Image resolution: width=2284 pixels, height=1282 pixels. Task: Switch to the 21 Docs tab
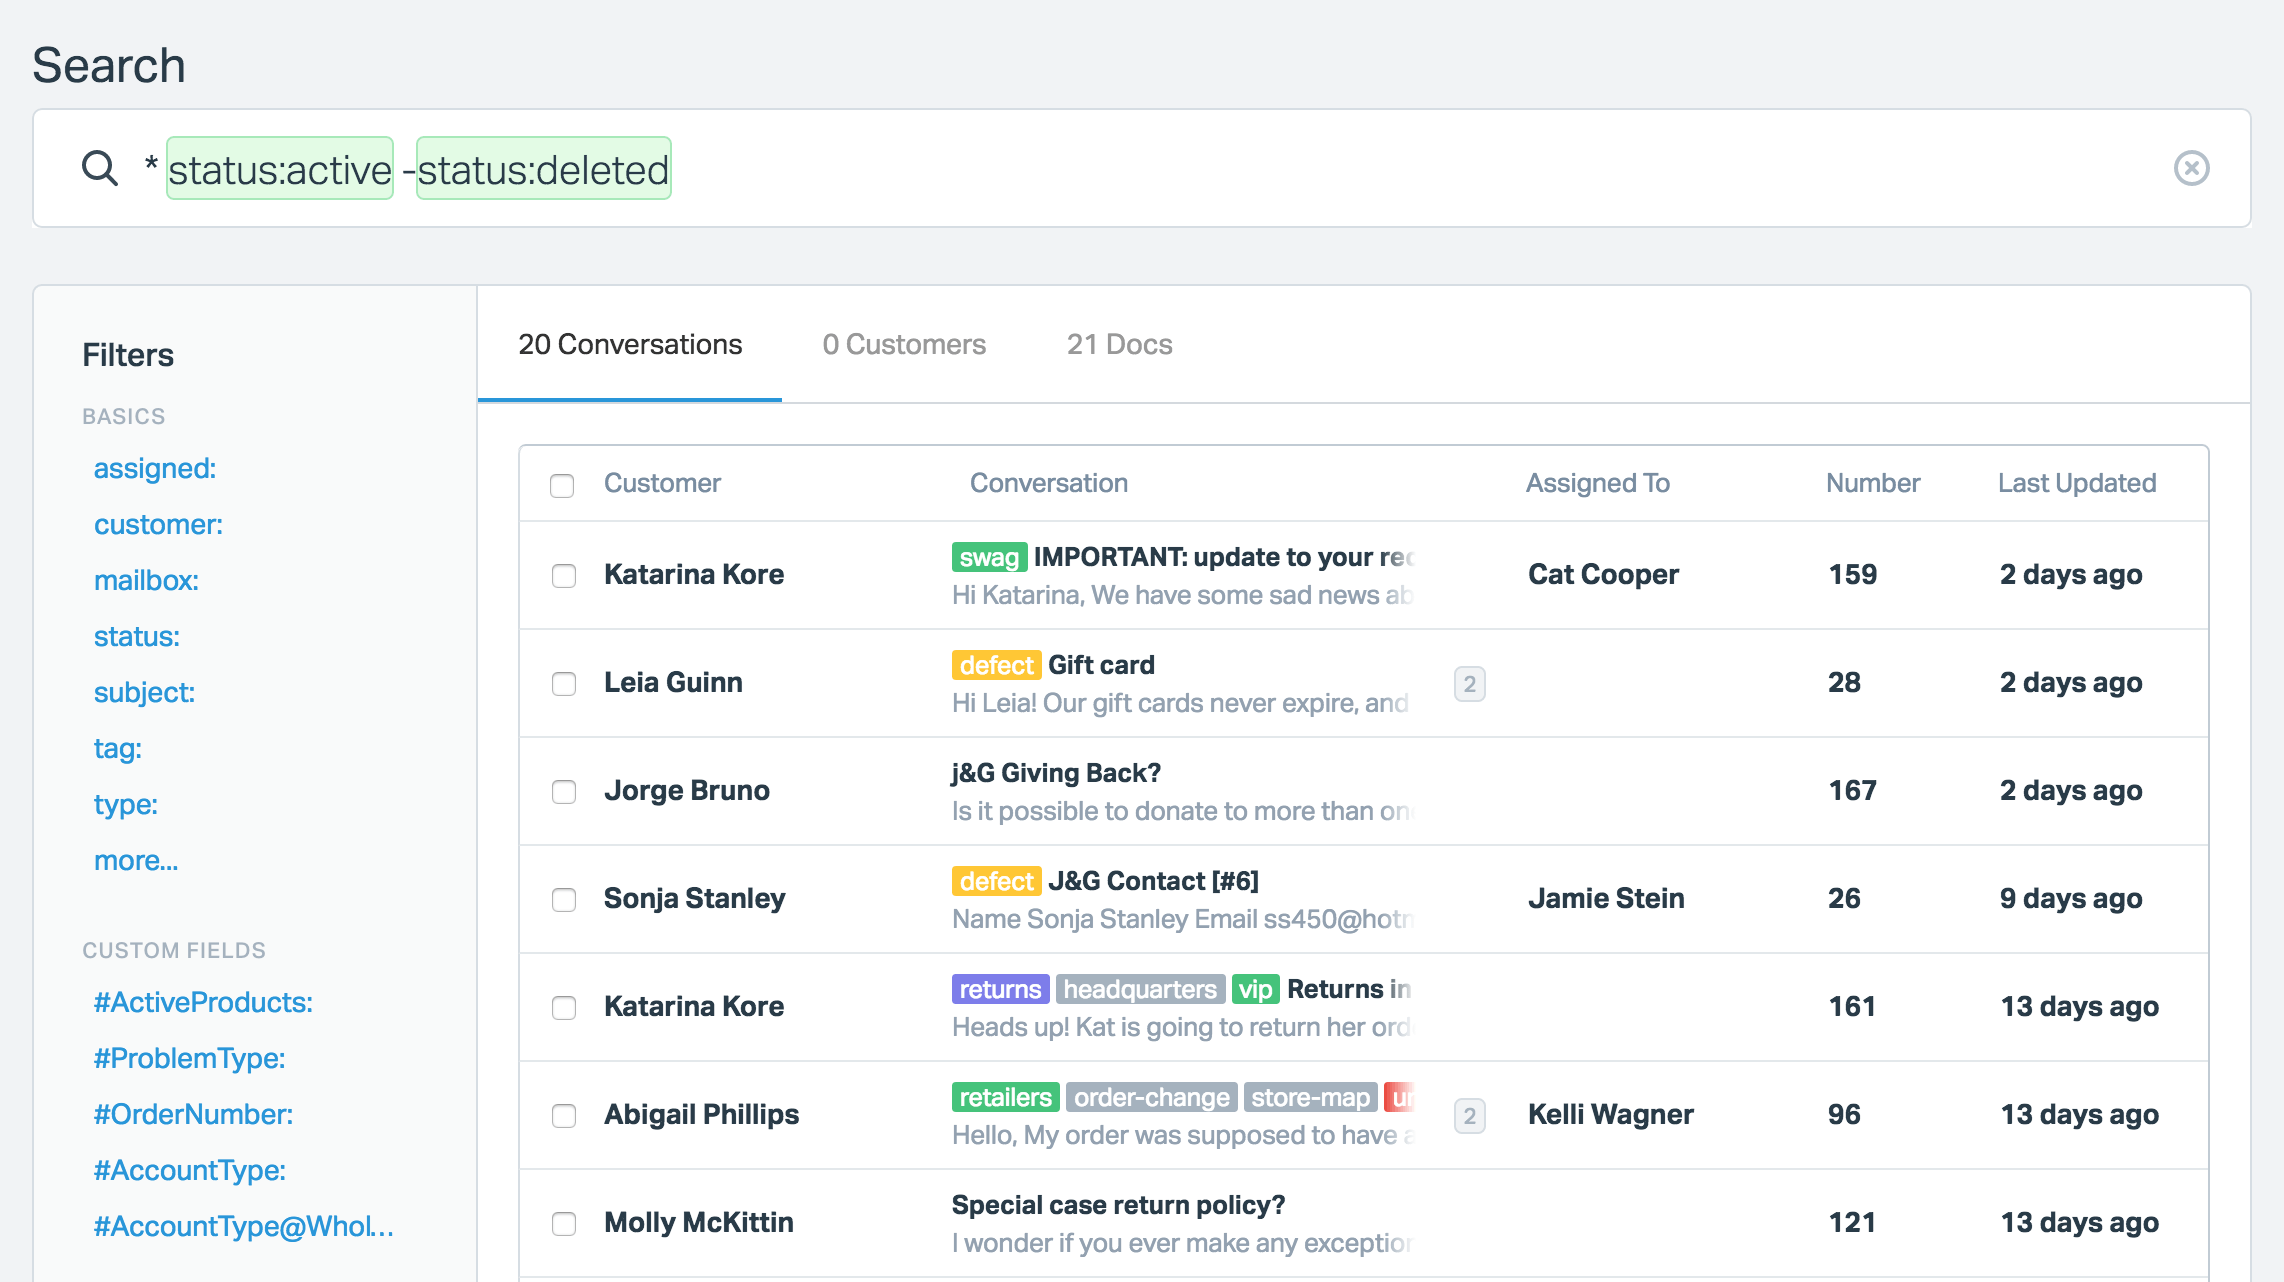(x=1119, y=344)
